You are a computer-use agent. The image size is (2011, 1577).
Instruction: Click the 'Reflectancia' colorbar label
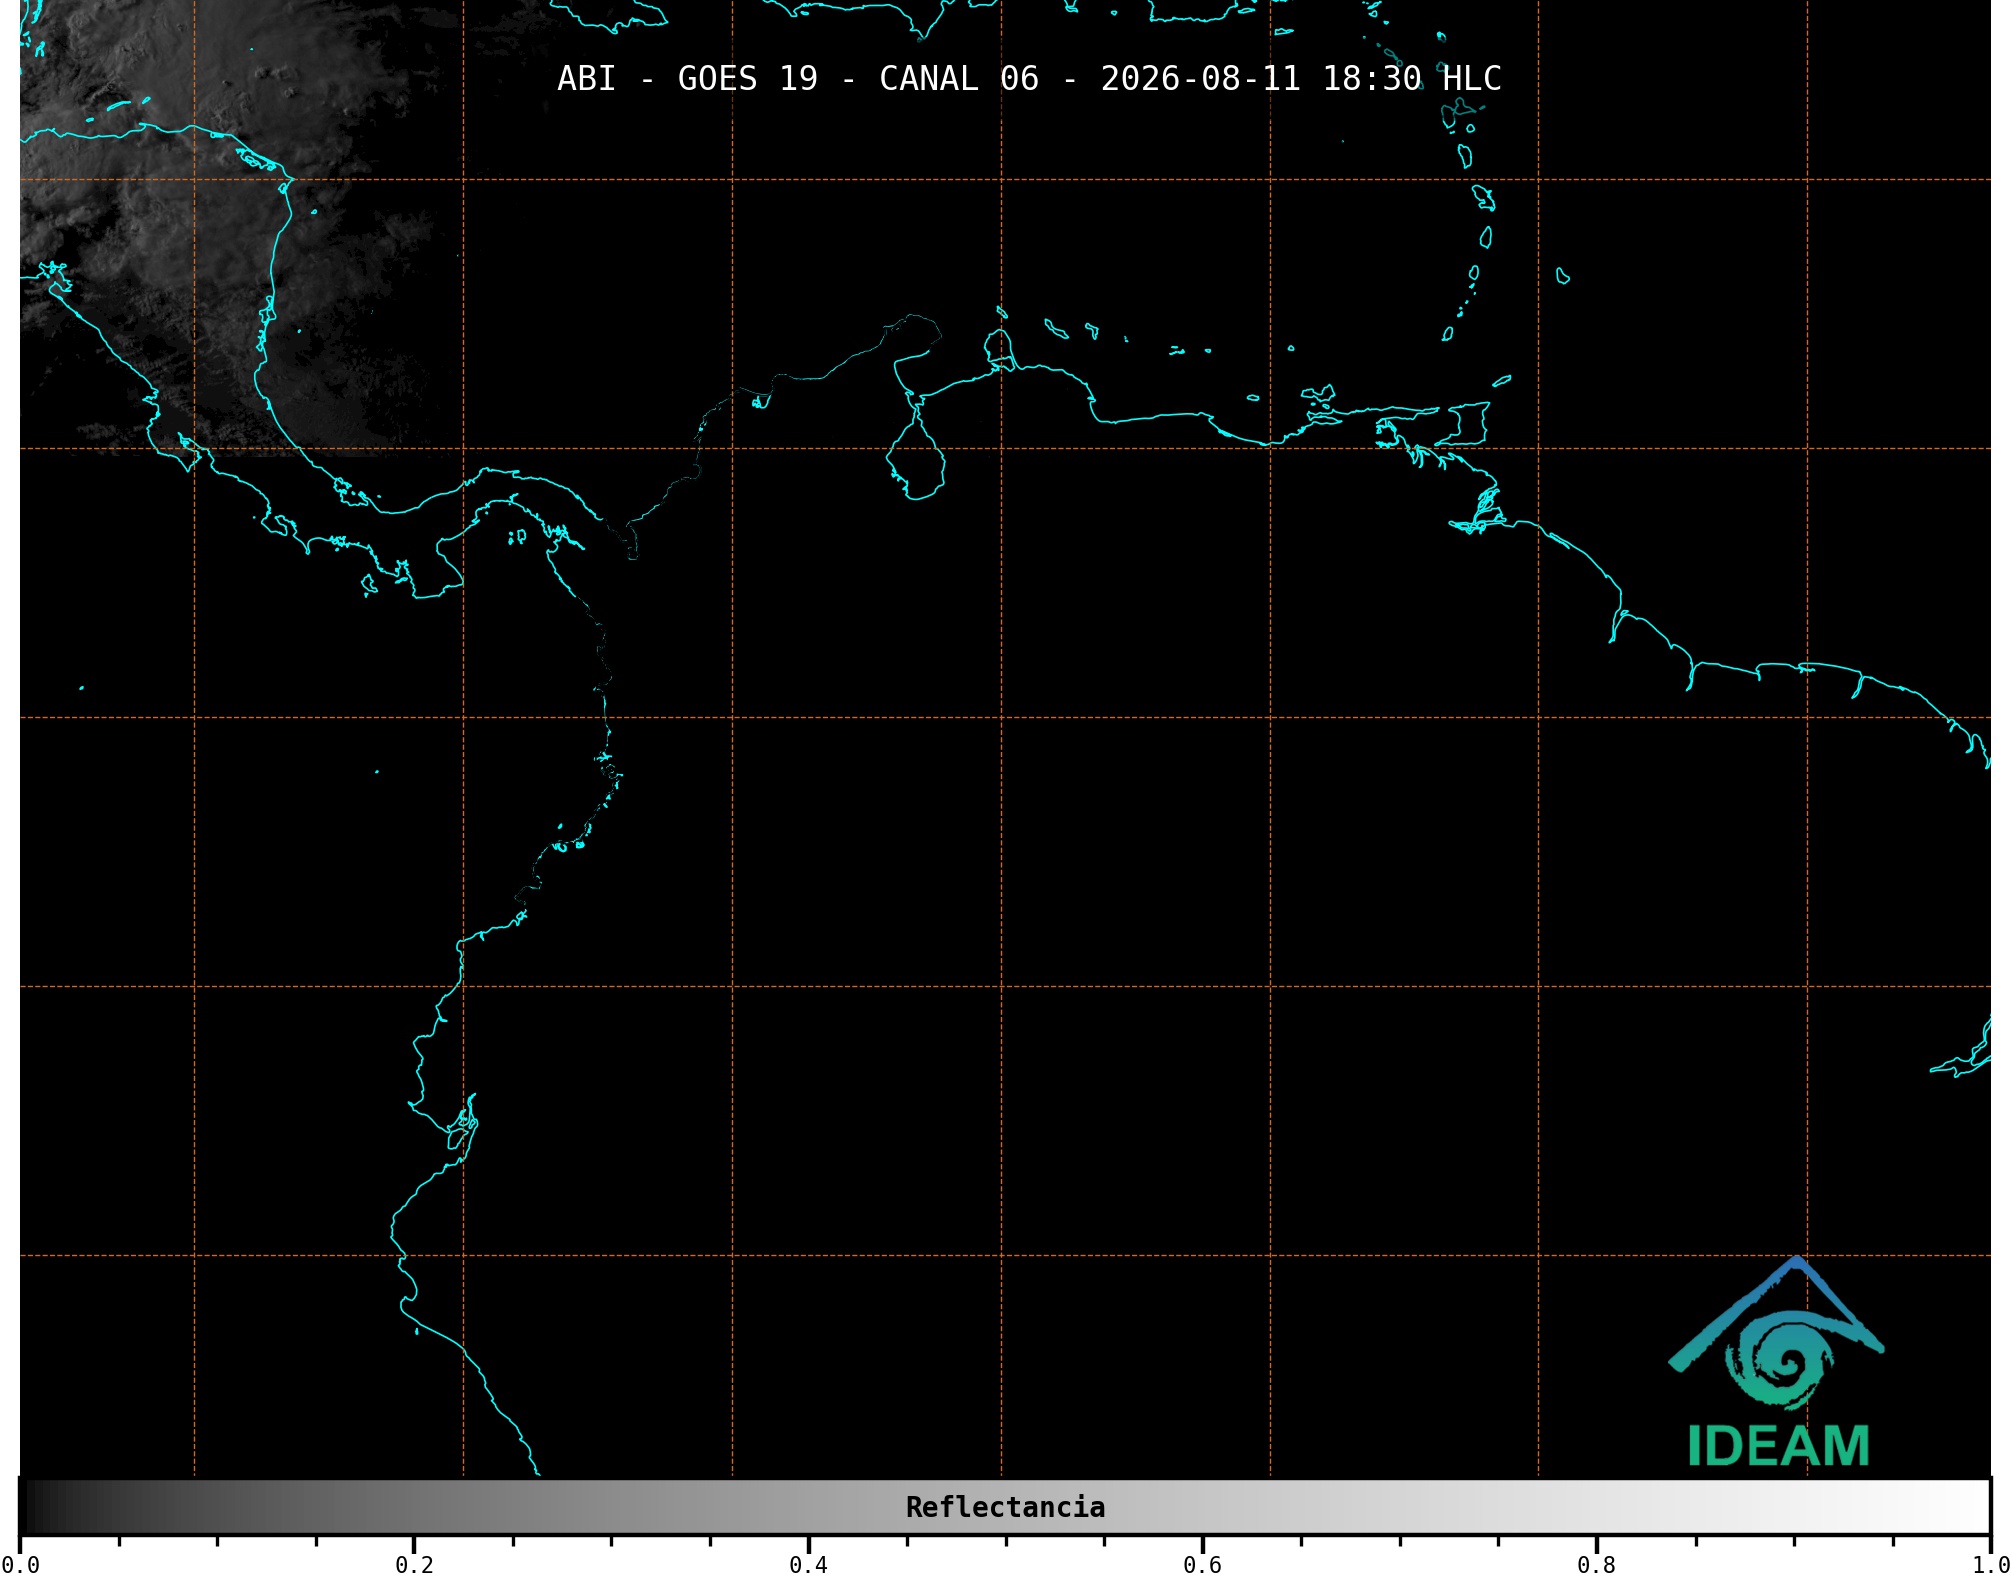(x=1005, y=1507)
